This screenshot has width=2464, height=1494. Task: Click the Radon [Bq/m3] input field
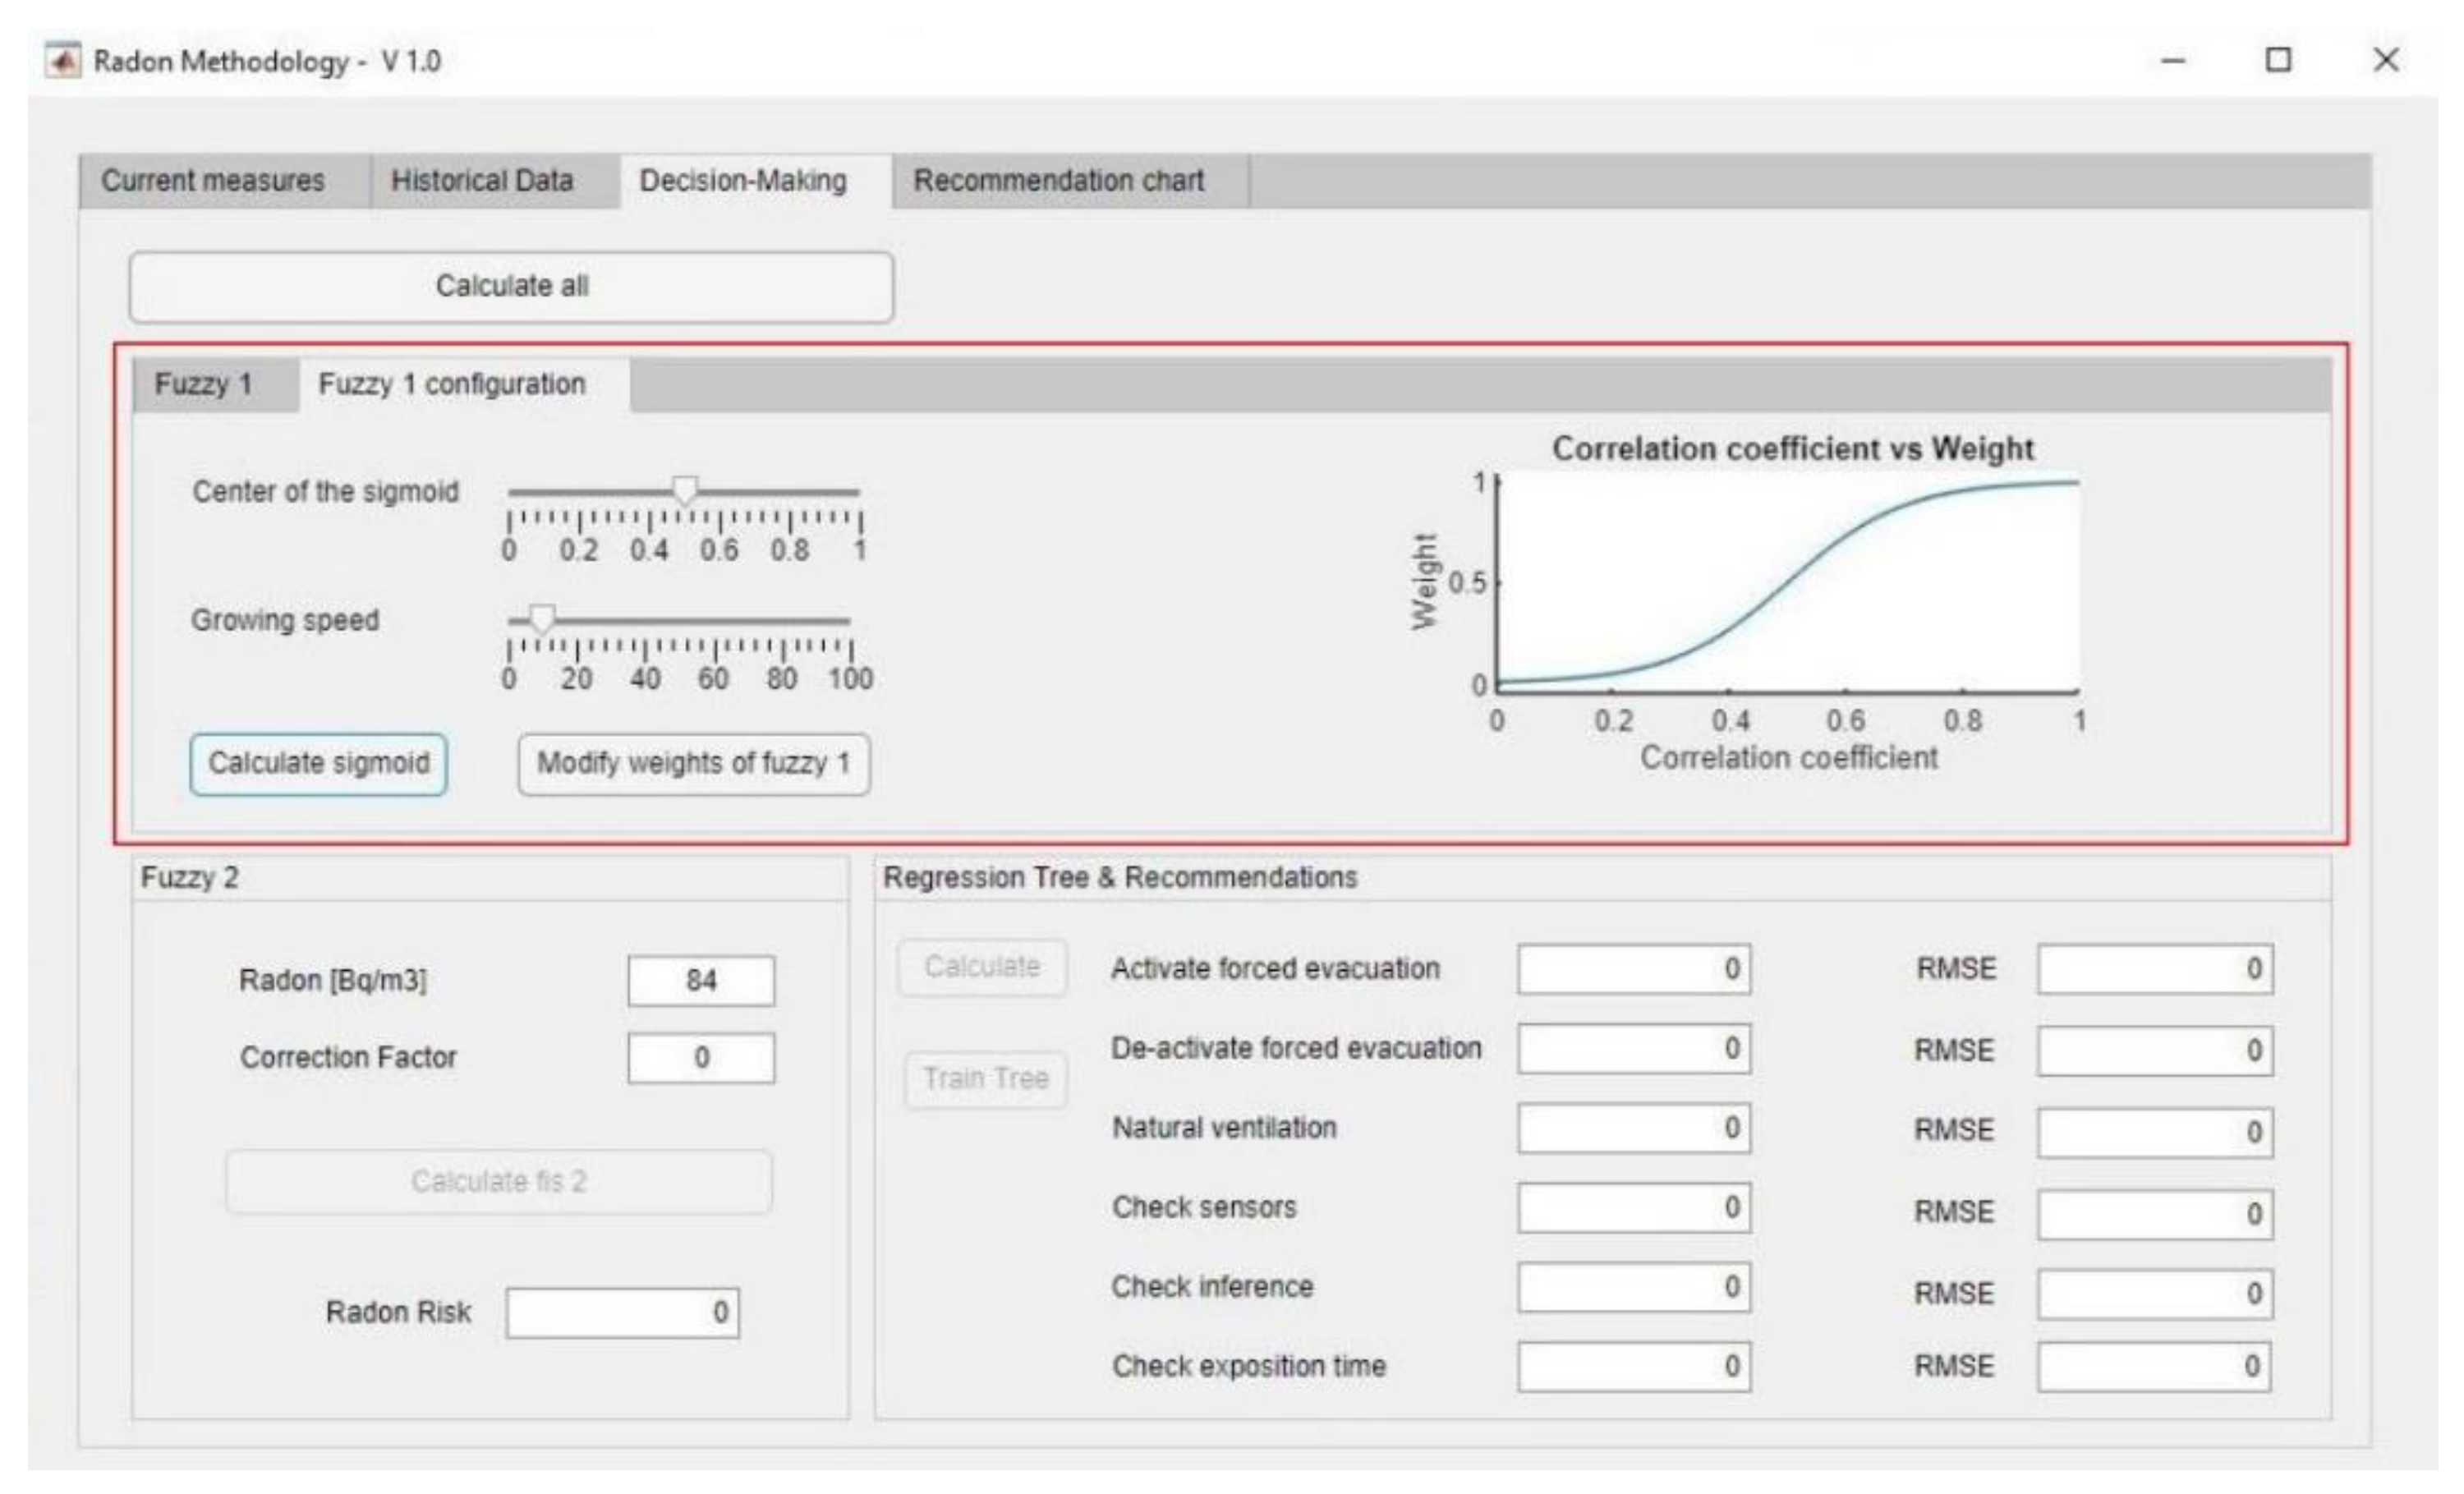(700, 980)
